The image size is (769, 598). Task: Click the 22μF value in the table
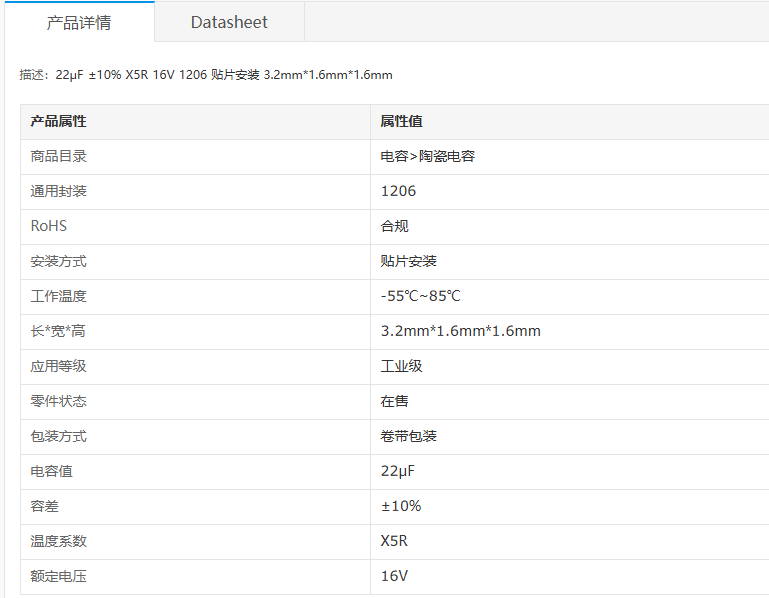click(398, 471)
